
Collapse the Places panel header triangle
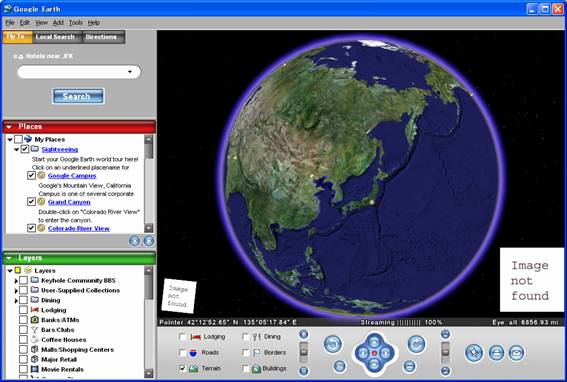9,127
